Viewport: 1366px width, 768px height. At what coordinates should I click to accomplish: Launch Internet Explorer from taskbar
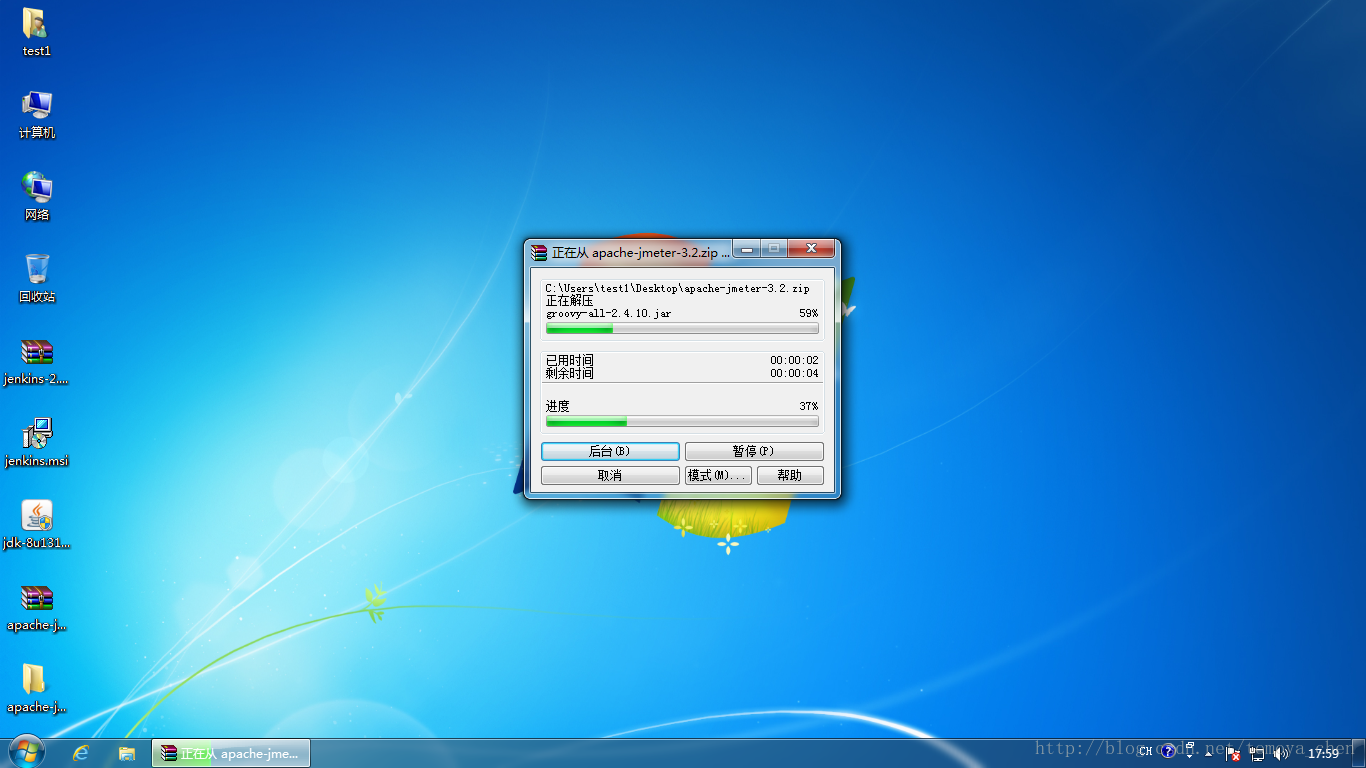point(81,753)
